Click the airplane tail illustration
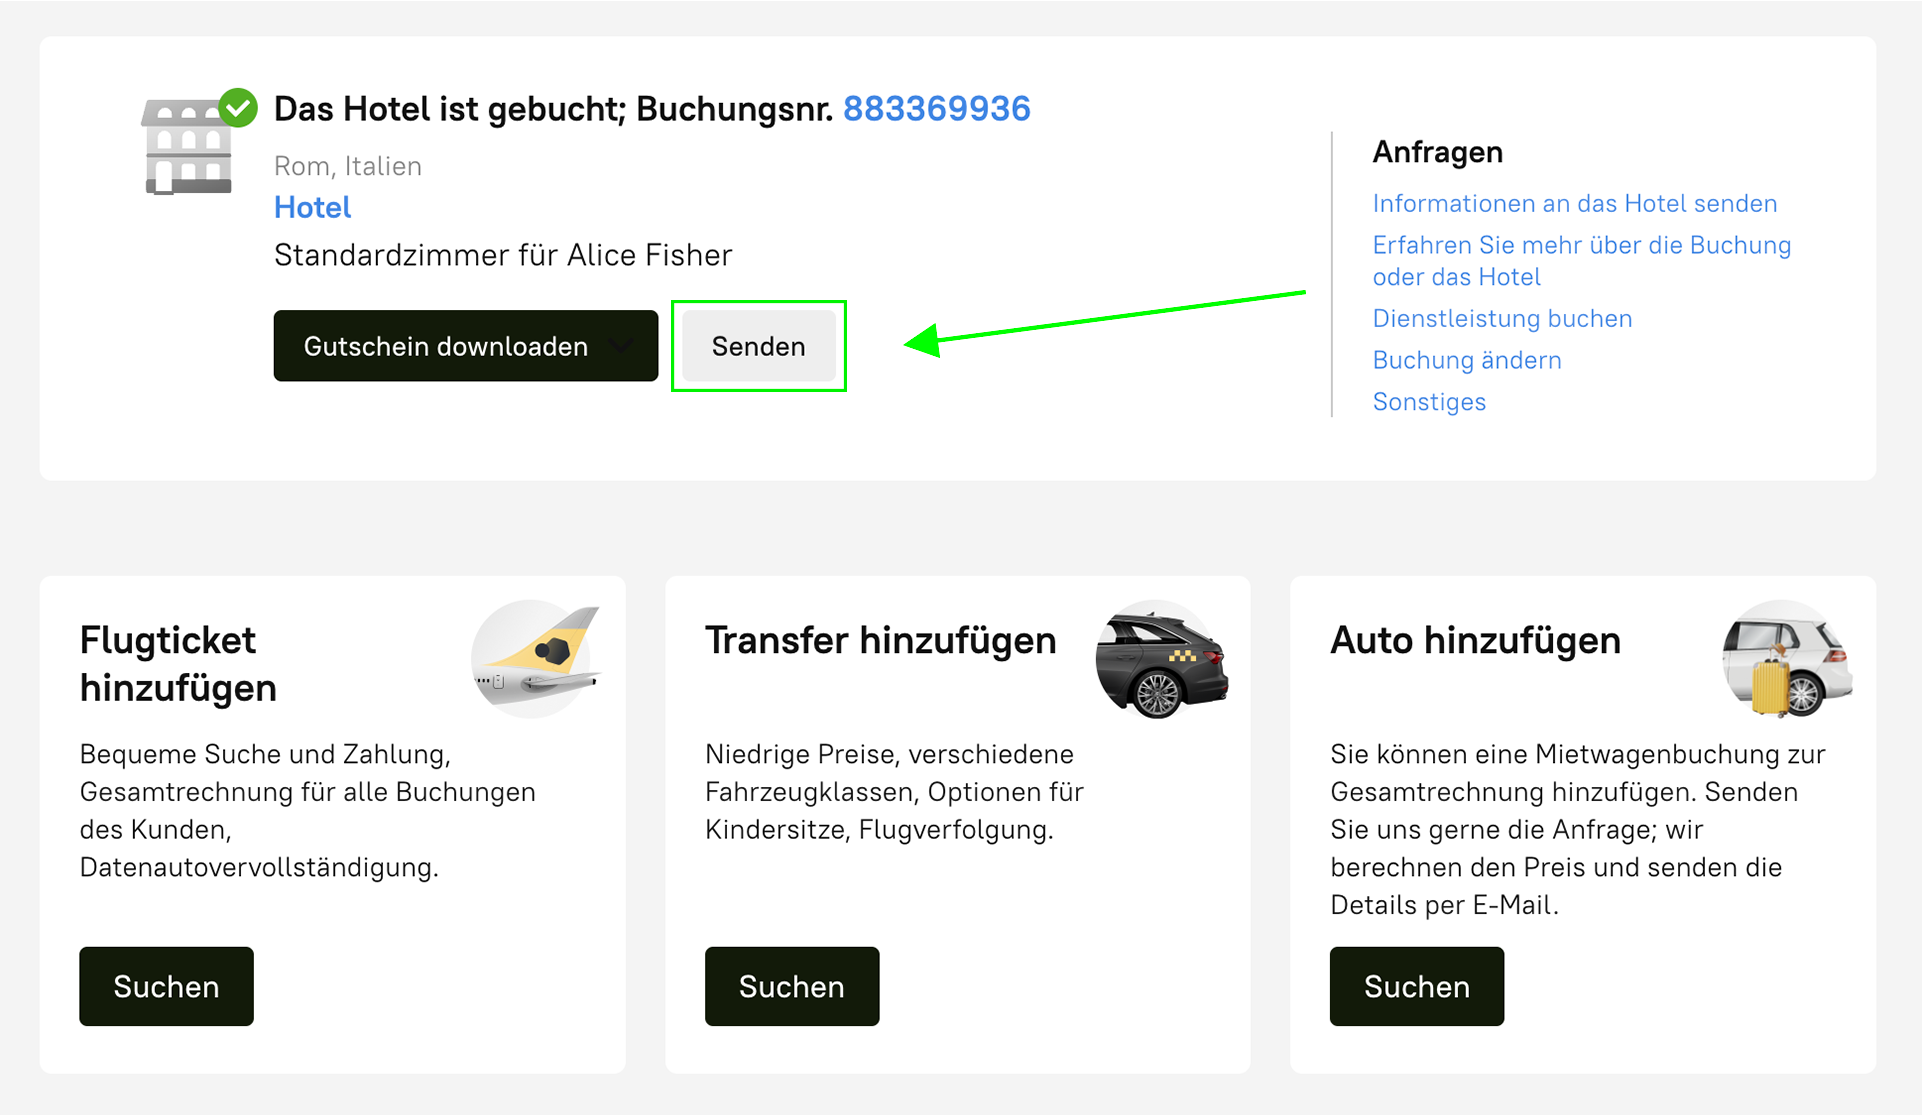1922x1116 pixels. (536, 658)
